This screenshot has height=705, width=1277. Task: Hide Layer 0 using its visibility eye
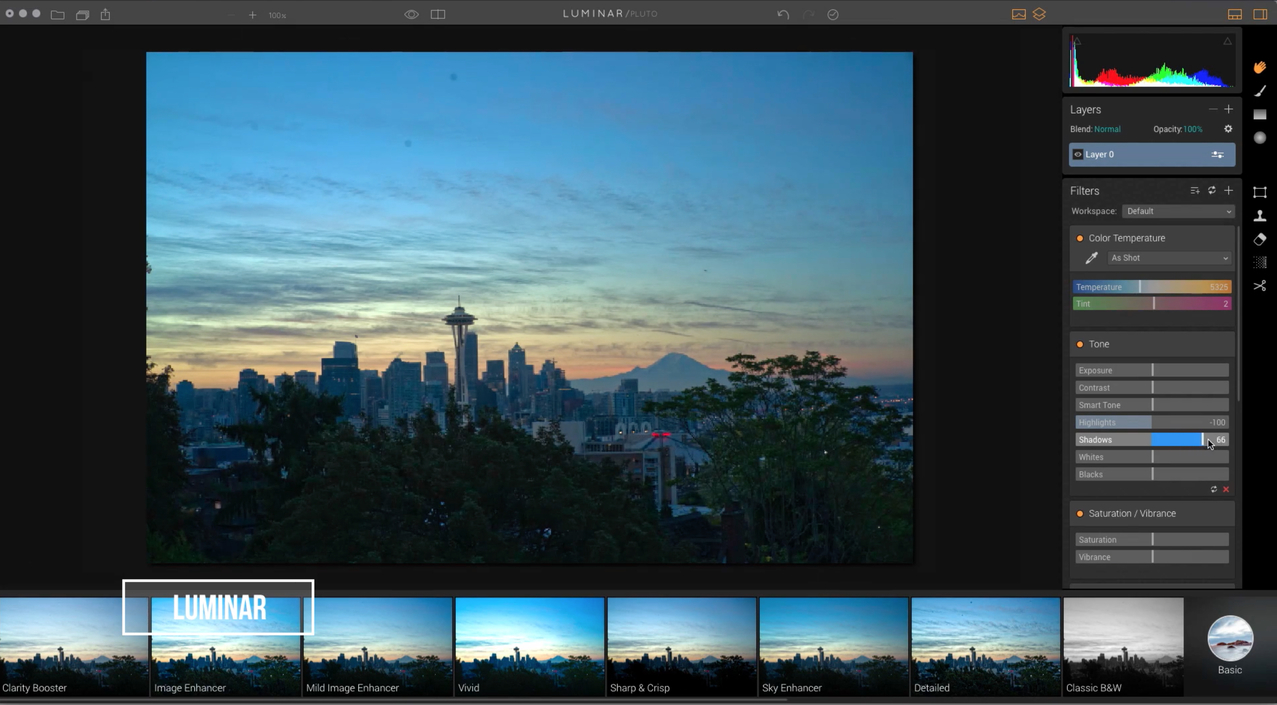point(1078,154)
